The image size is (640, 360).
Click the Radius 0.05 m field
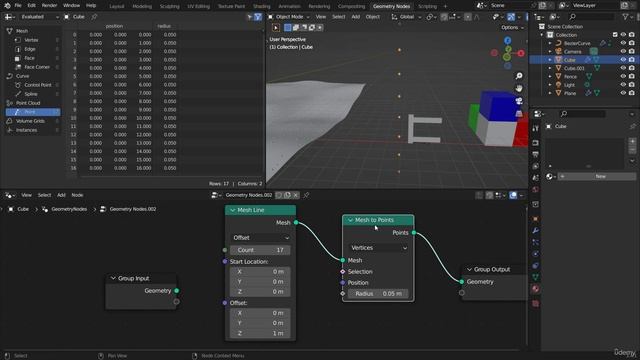[378, 293]
